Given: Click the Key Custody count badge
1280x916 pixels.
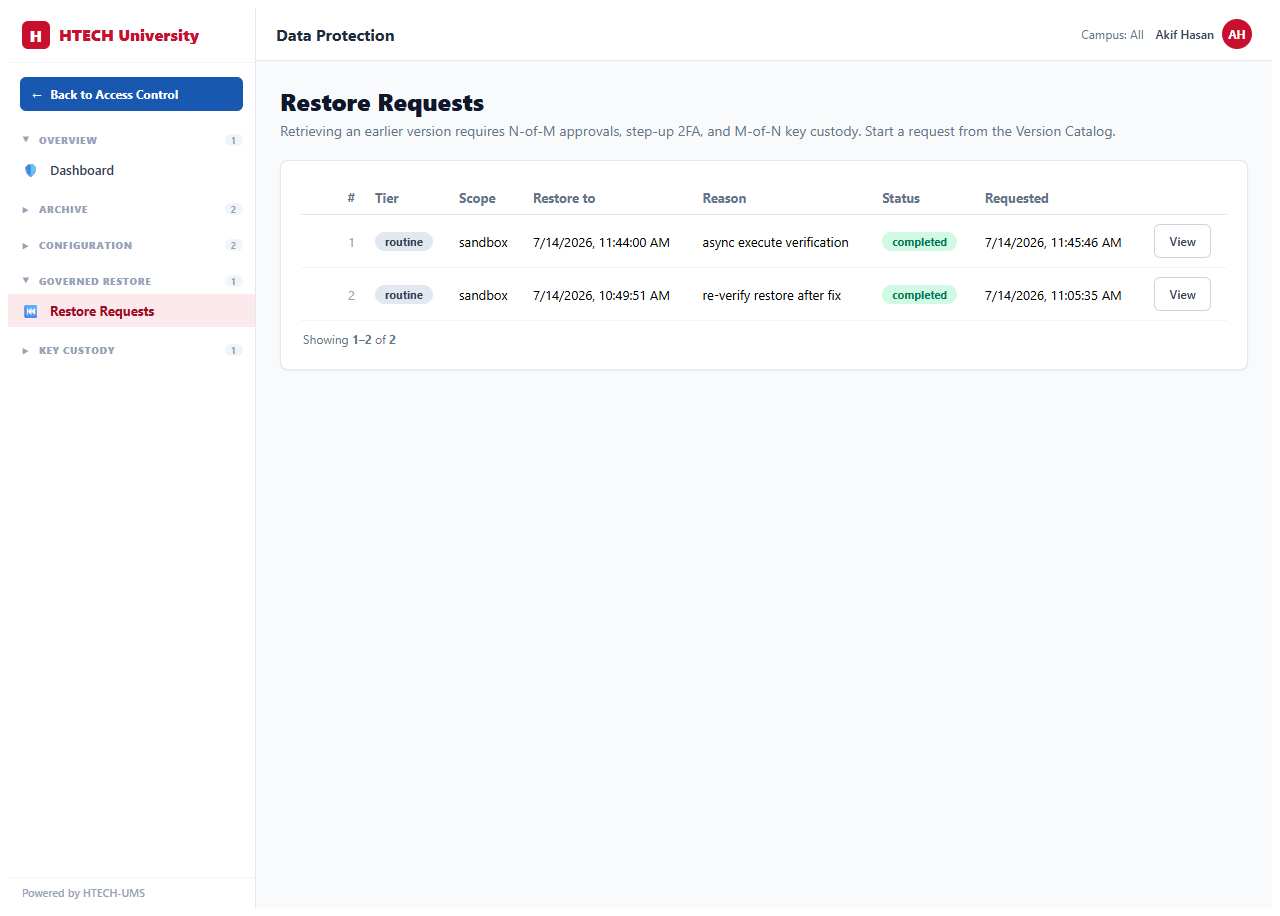Looking at the screenshot, I should 233,351.
